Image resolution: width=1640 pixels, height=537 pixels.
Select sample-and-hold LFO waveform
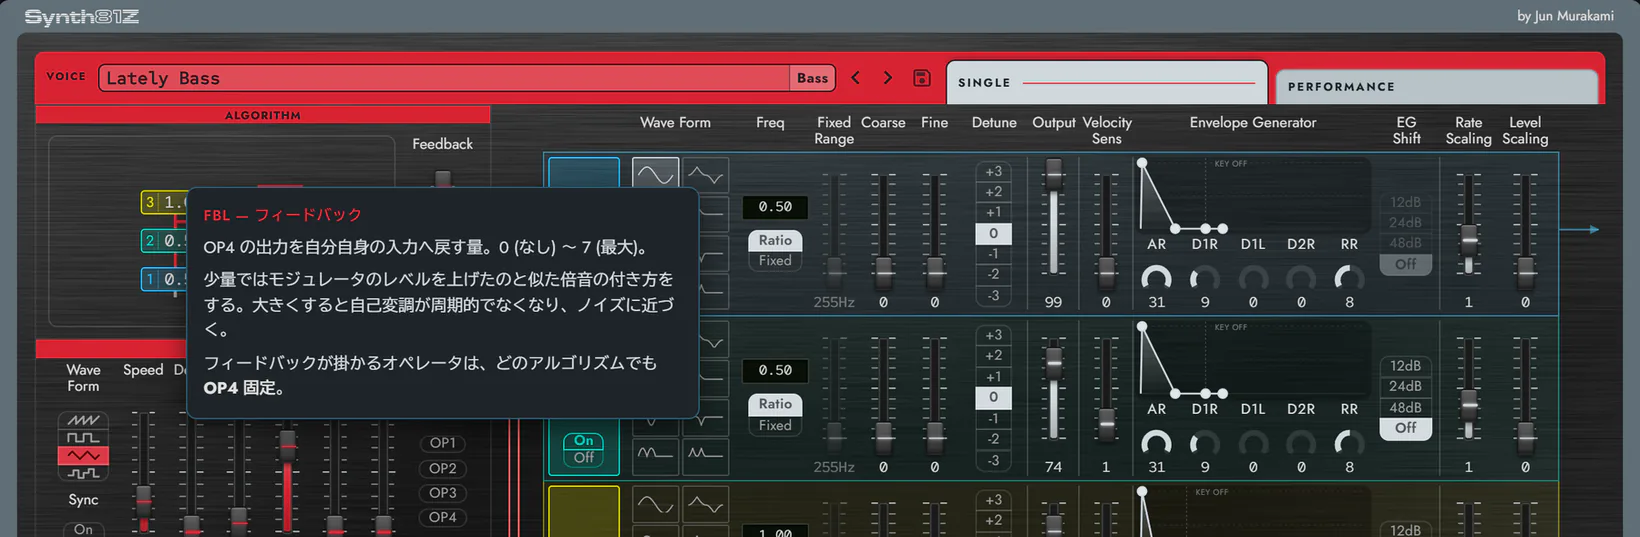[x=83, y=473]
